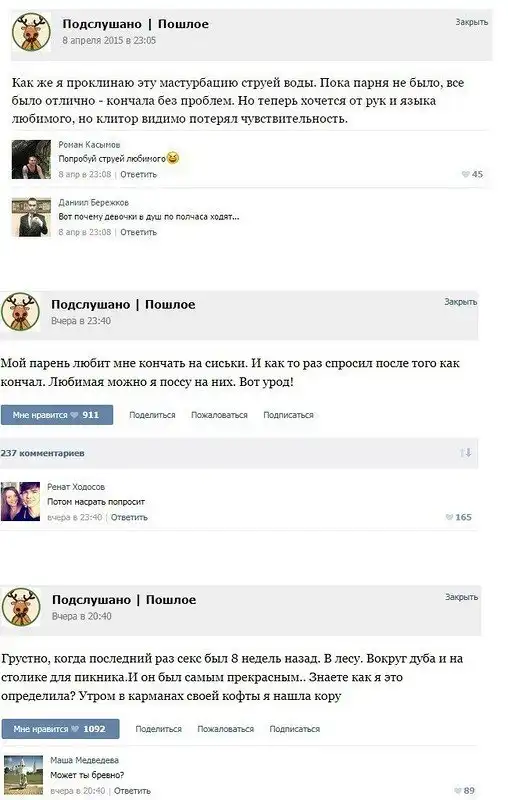The width and height of the screenshot is (508, 800).
Task: Open Роман Касымов's profile photo thumbnail
Action: click(32, 159)
